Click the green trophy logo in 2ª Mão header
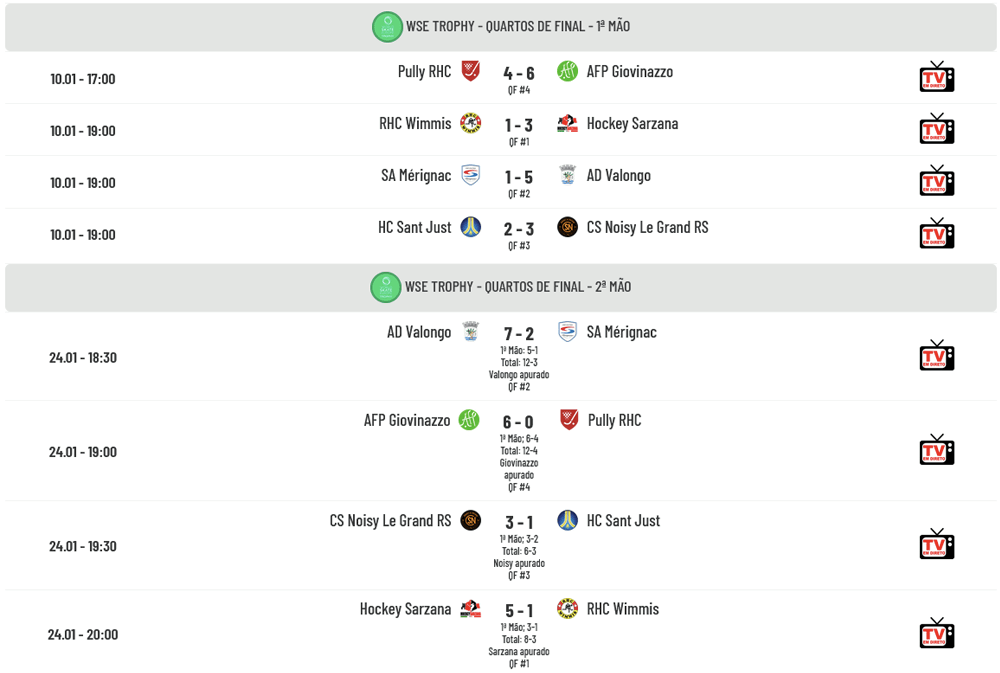The height and width of the screenshot is (673, 1000). [386, 287]
